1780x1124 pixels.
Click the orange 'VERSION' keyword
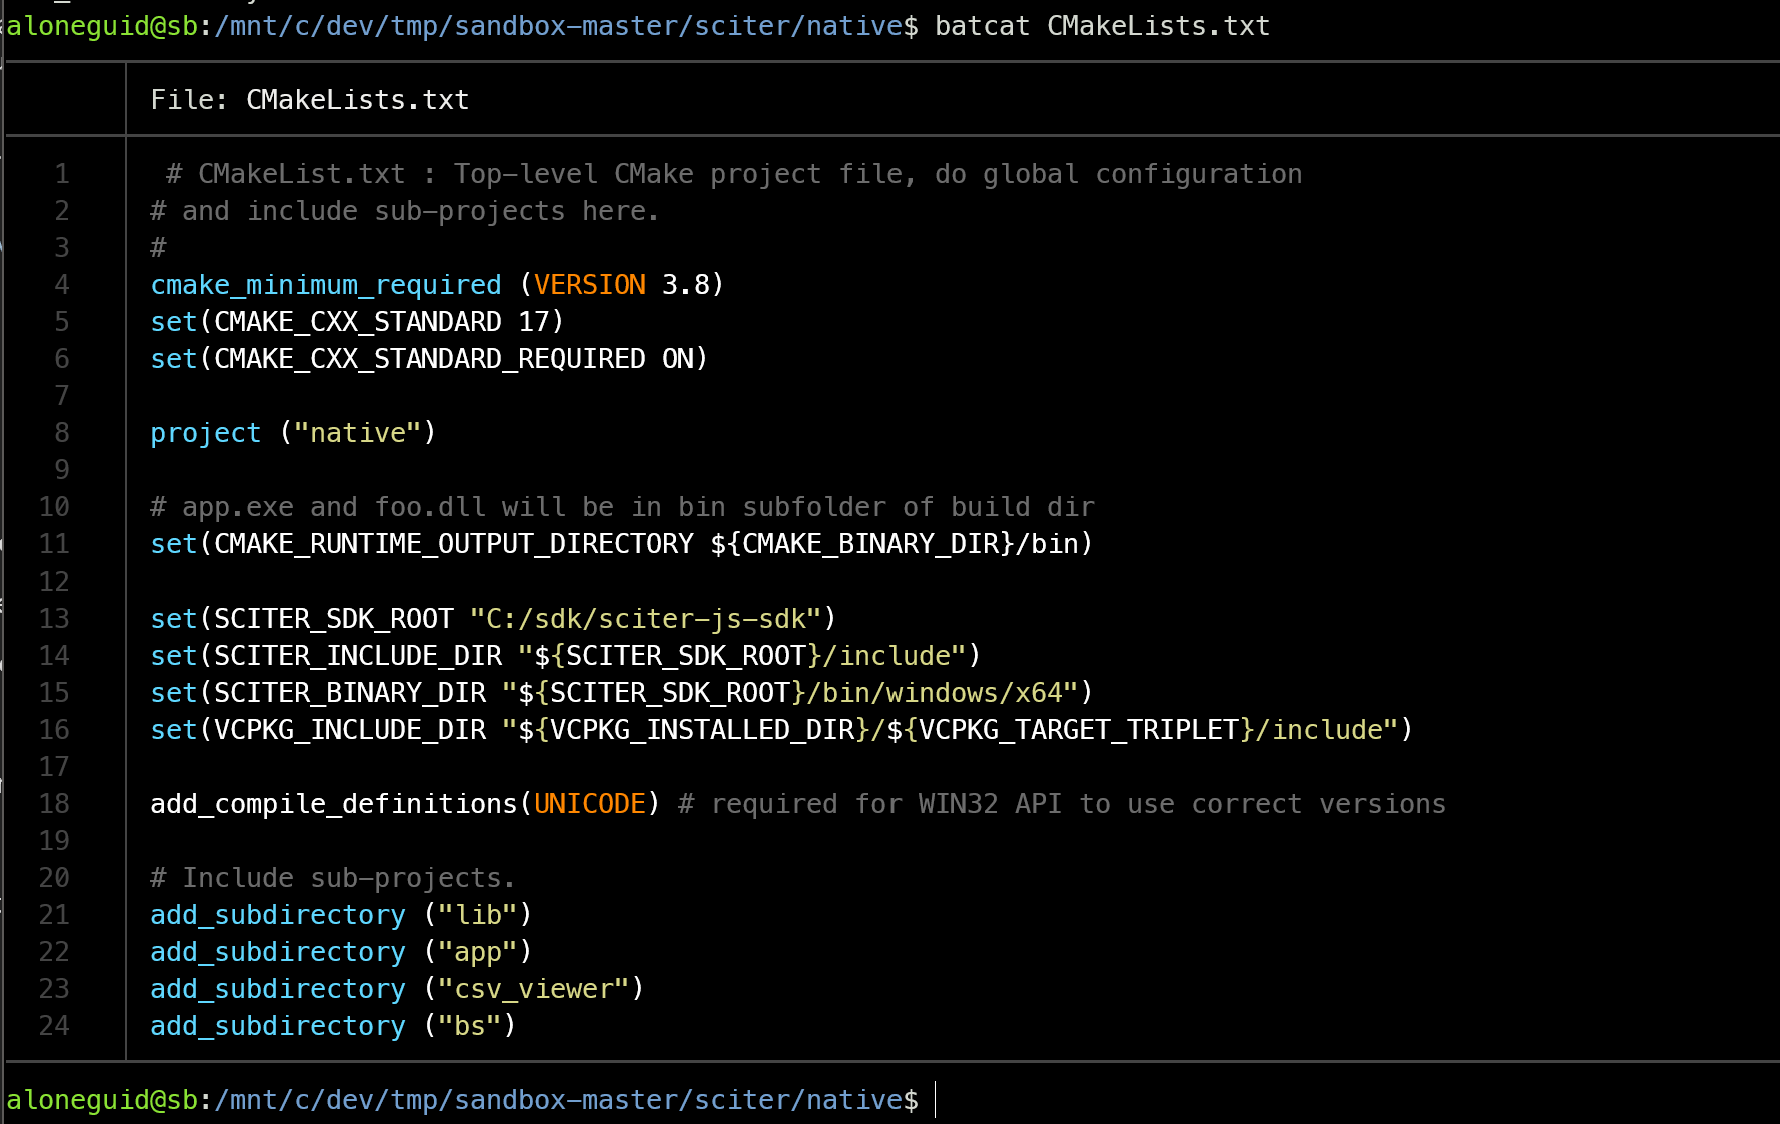pos(590,285)
